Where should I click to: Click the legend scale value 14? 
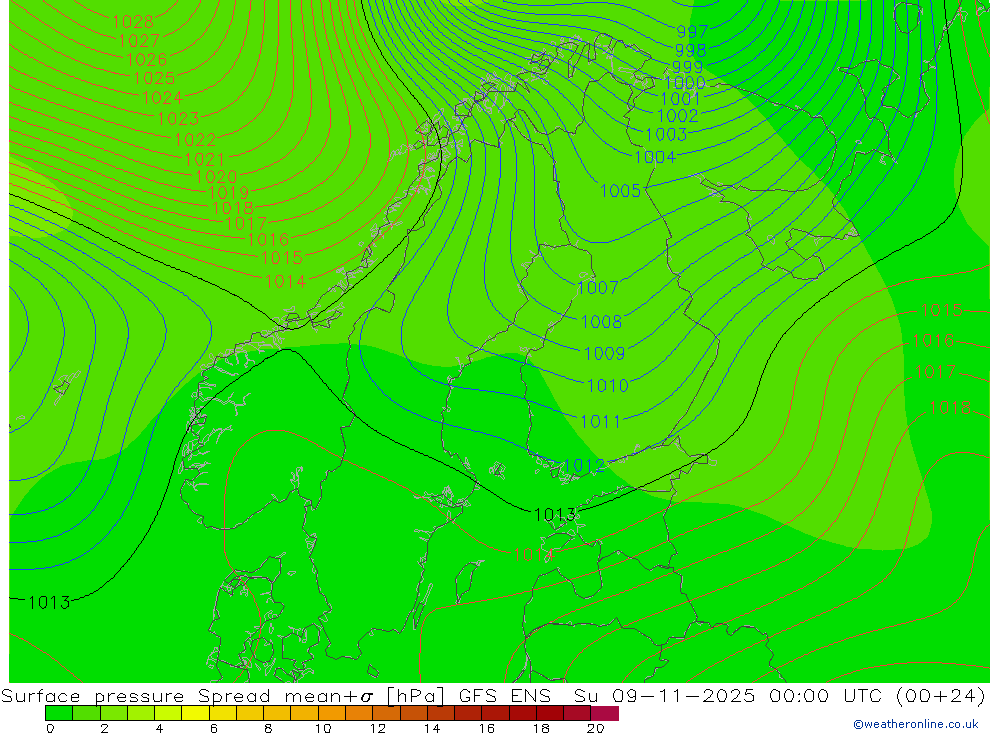pos(432,728)
